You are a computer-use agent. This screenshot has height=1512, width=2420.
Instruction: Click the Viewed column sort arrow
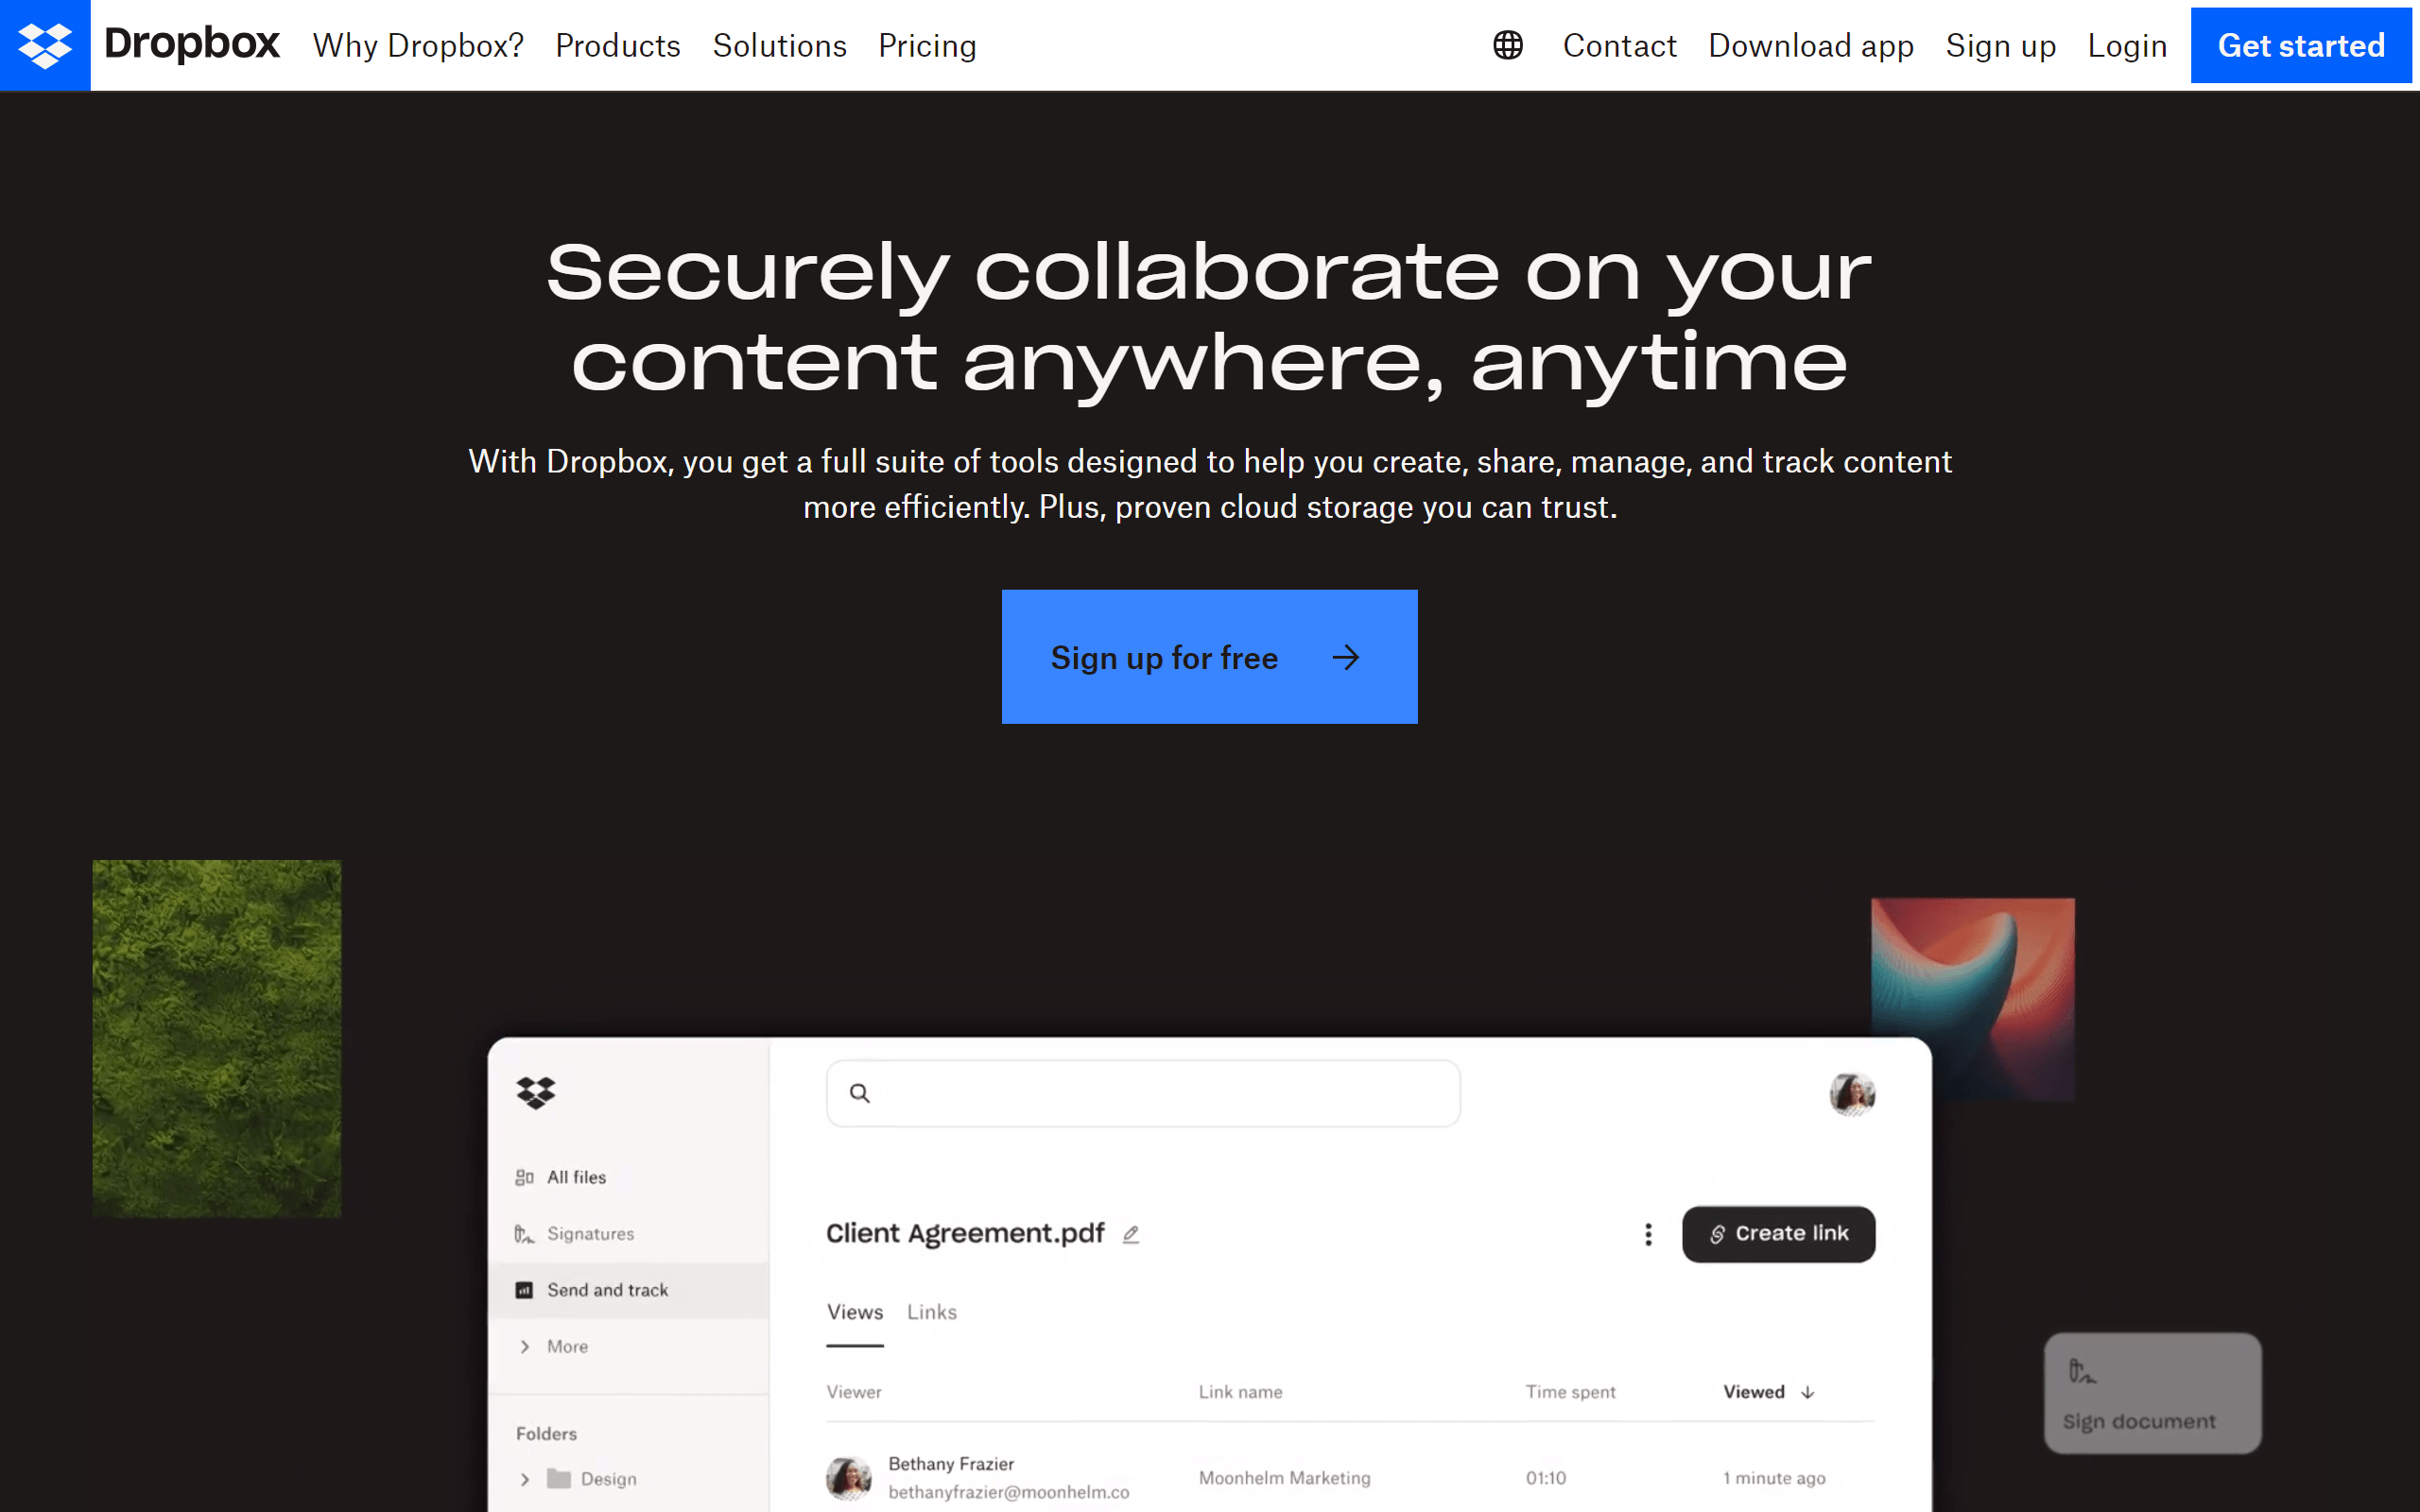point(1808,1392)
